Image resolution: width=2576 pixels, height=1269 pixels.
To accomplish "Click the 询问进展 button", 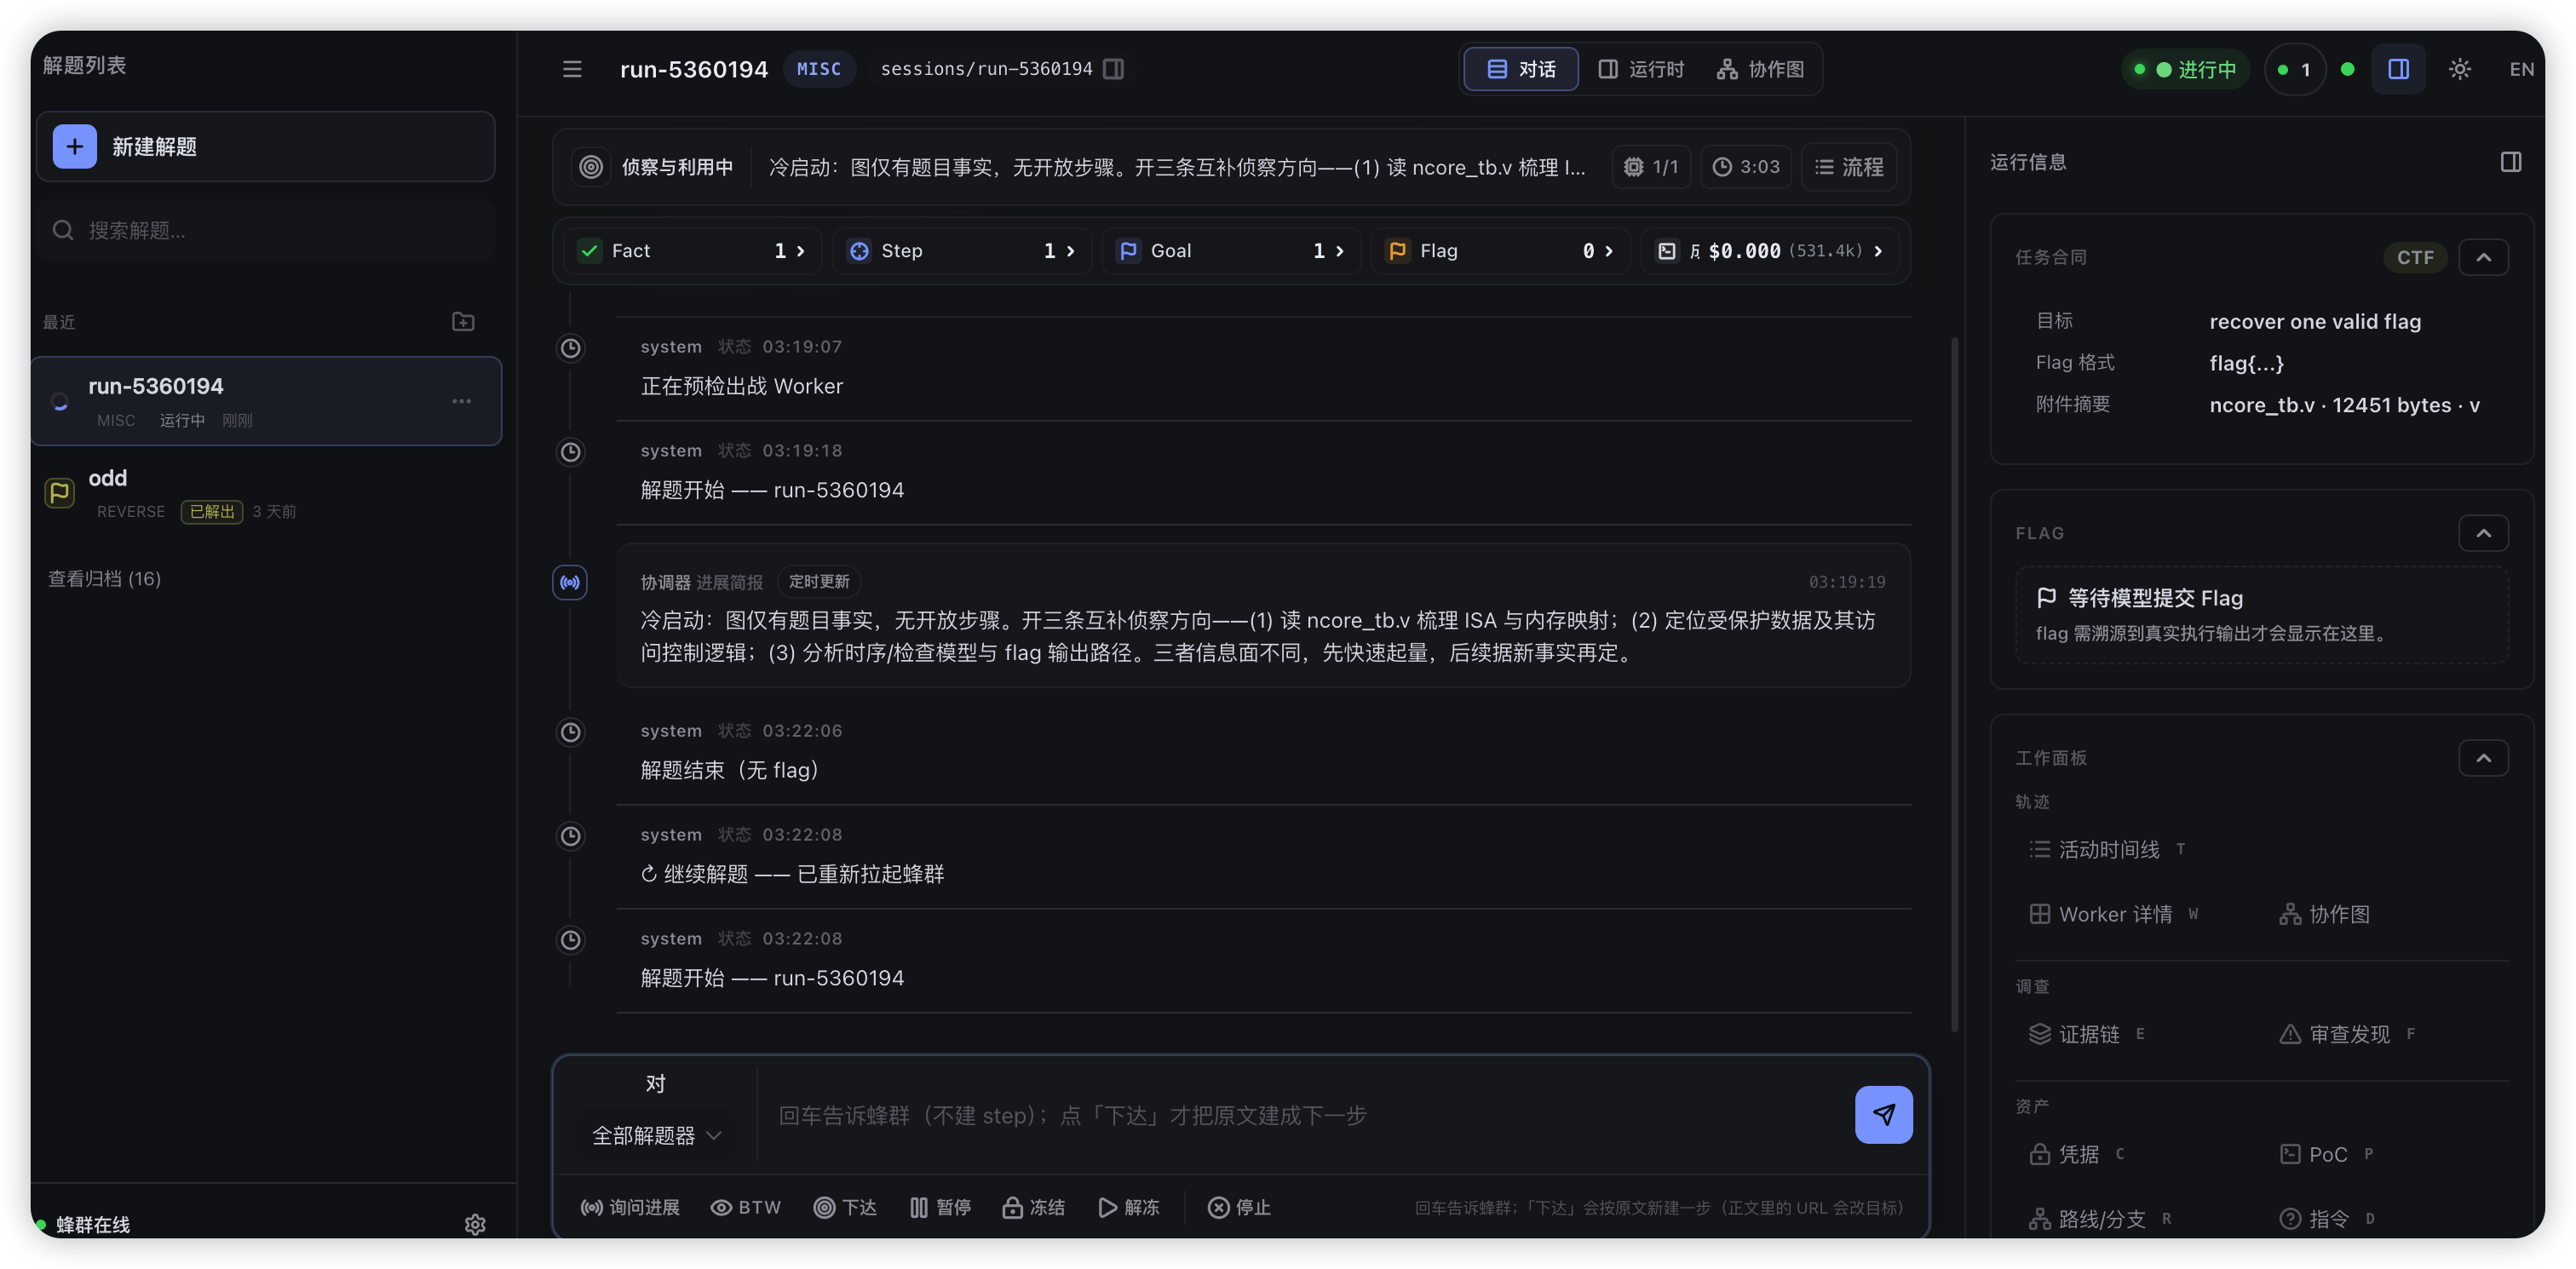I will [630, 1207].
